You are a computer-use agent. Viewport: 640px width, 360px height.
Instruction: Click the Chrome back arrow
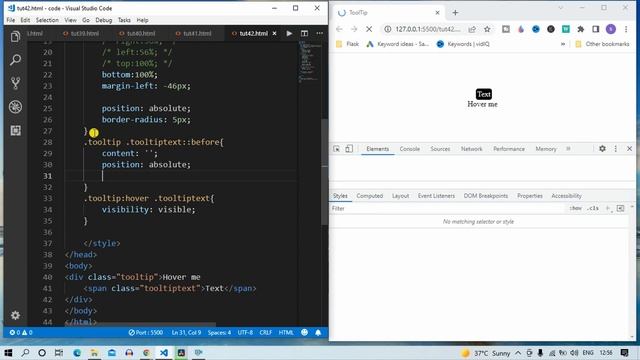(x=339, y=29)
